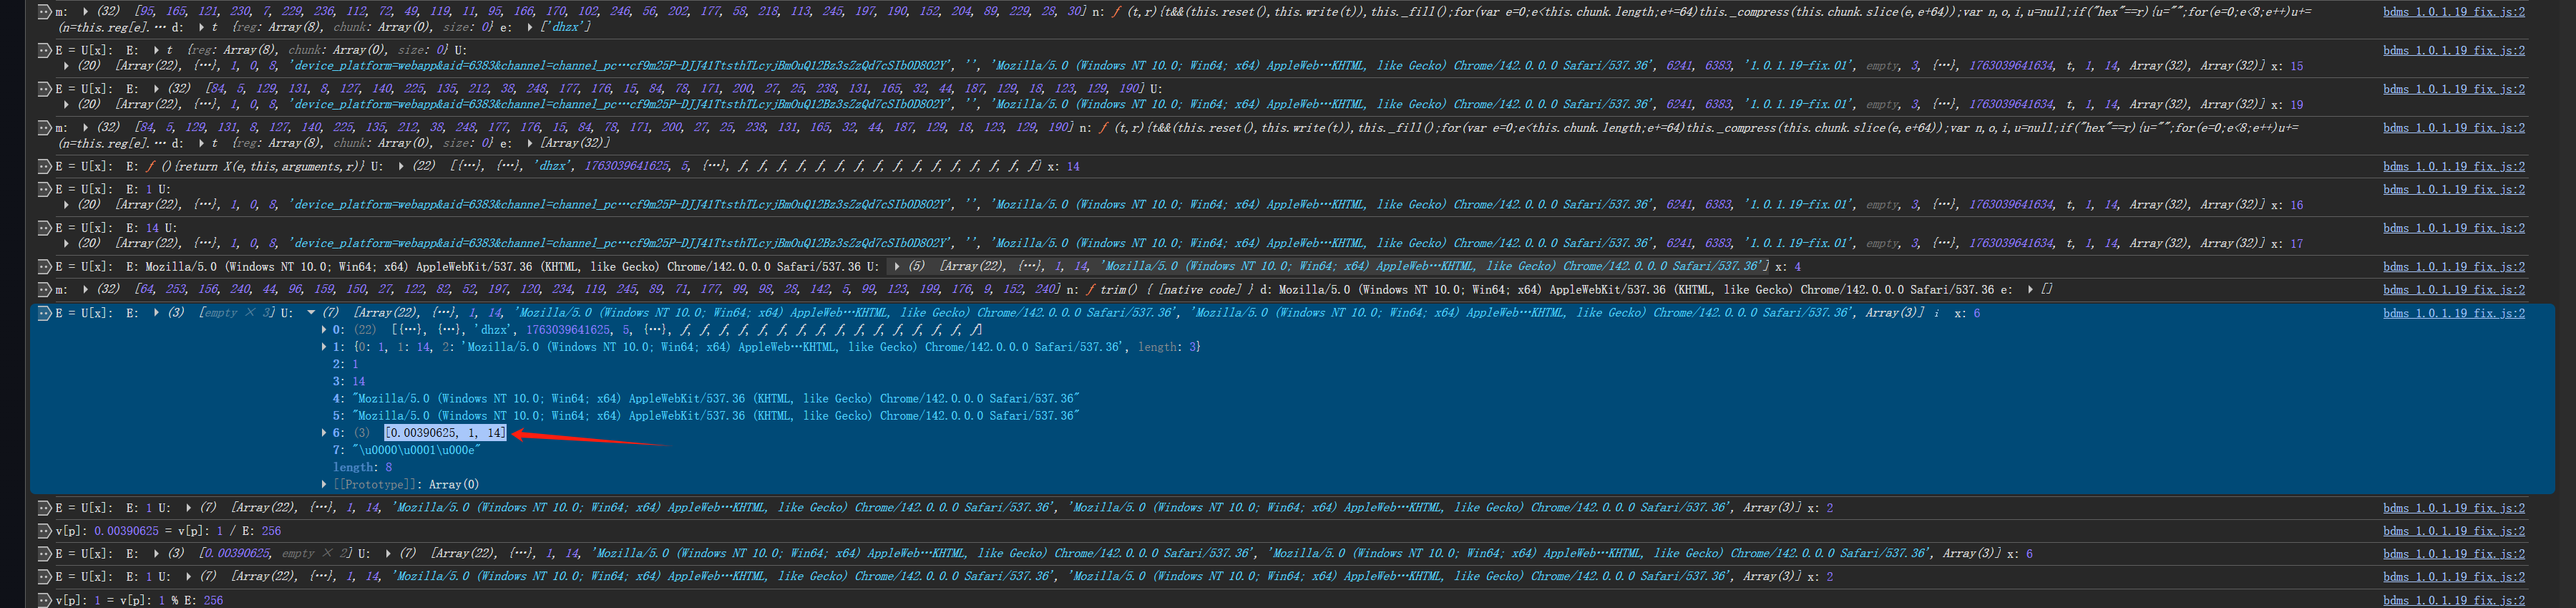Click the log icon on the E: f () {return X row
Image resolution: width=2576 pixels, height=608 pixels.
tap(43, 167)
